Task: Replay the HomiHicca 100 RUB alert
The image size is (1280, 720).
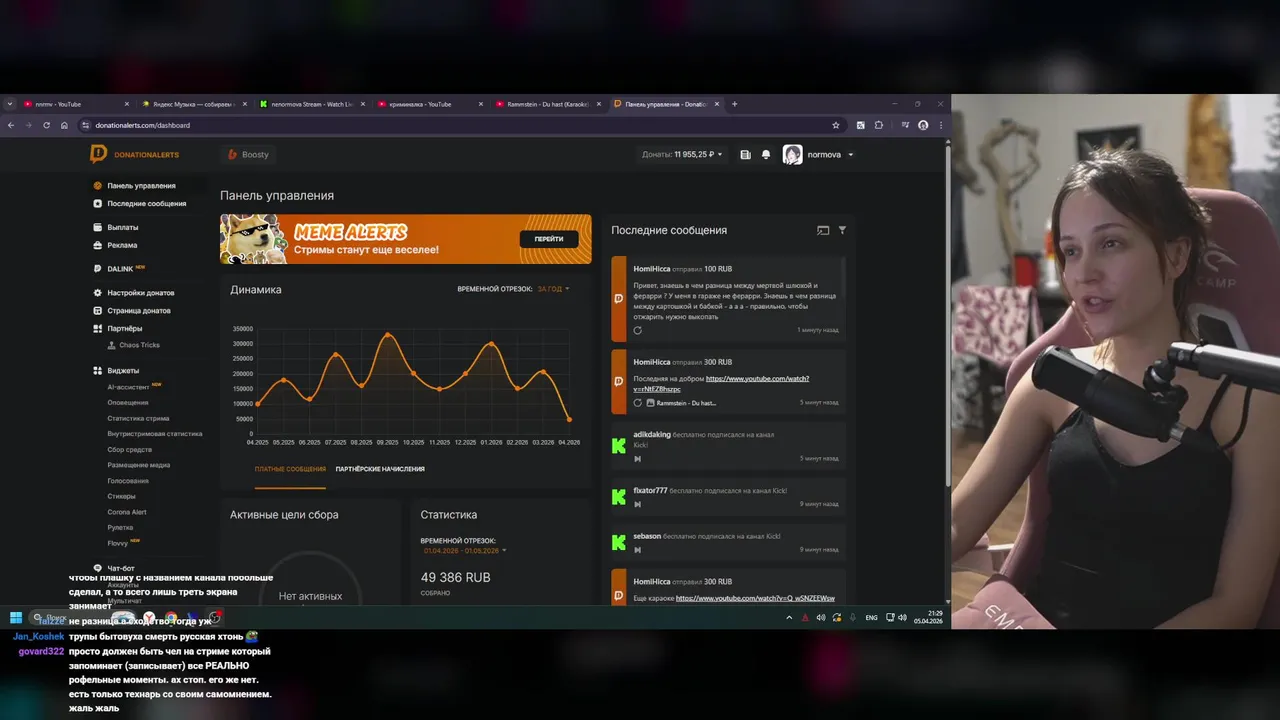Action: (638, 330)
